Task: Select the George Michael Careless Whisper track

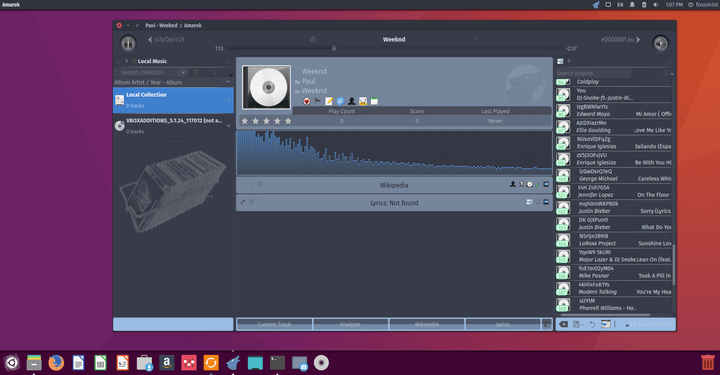Action: 613,175
